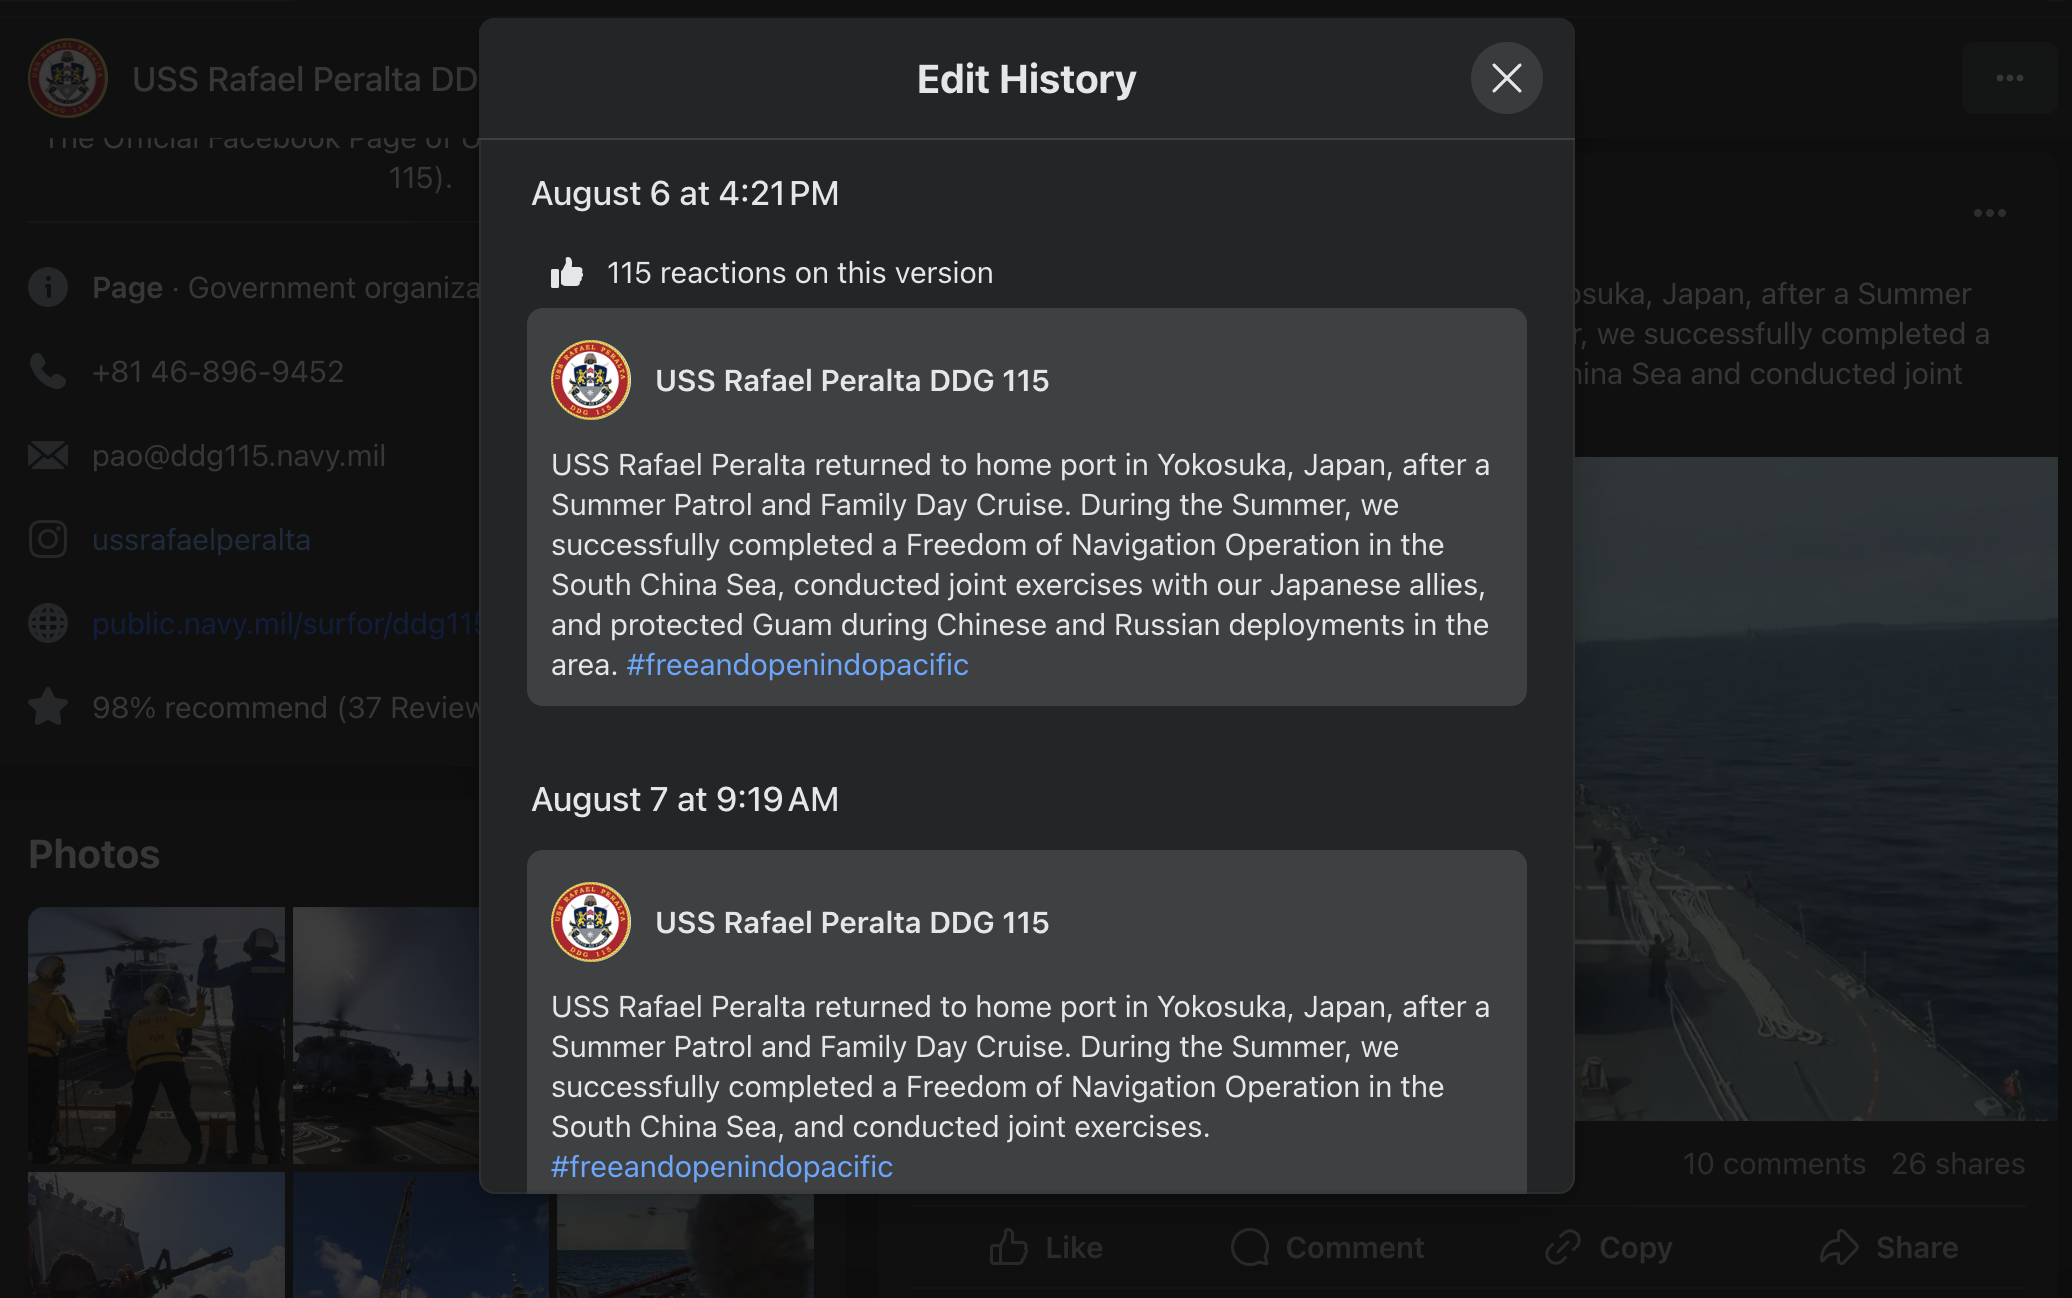This screenshot has width=2072, height=1298.
Task: Open 98% recommend reviews
Action: click(286, 708)
